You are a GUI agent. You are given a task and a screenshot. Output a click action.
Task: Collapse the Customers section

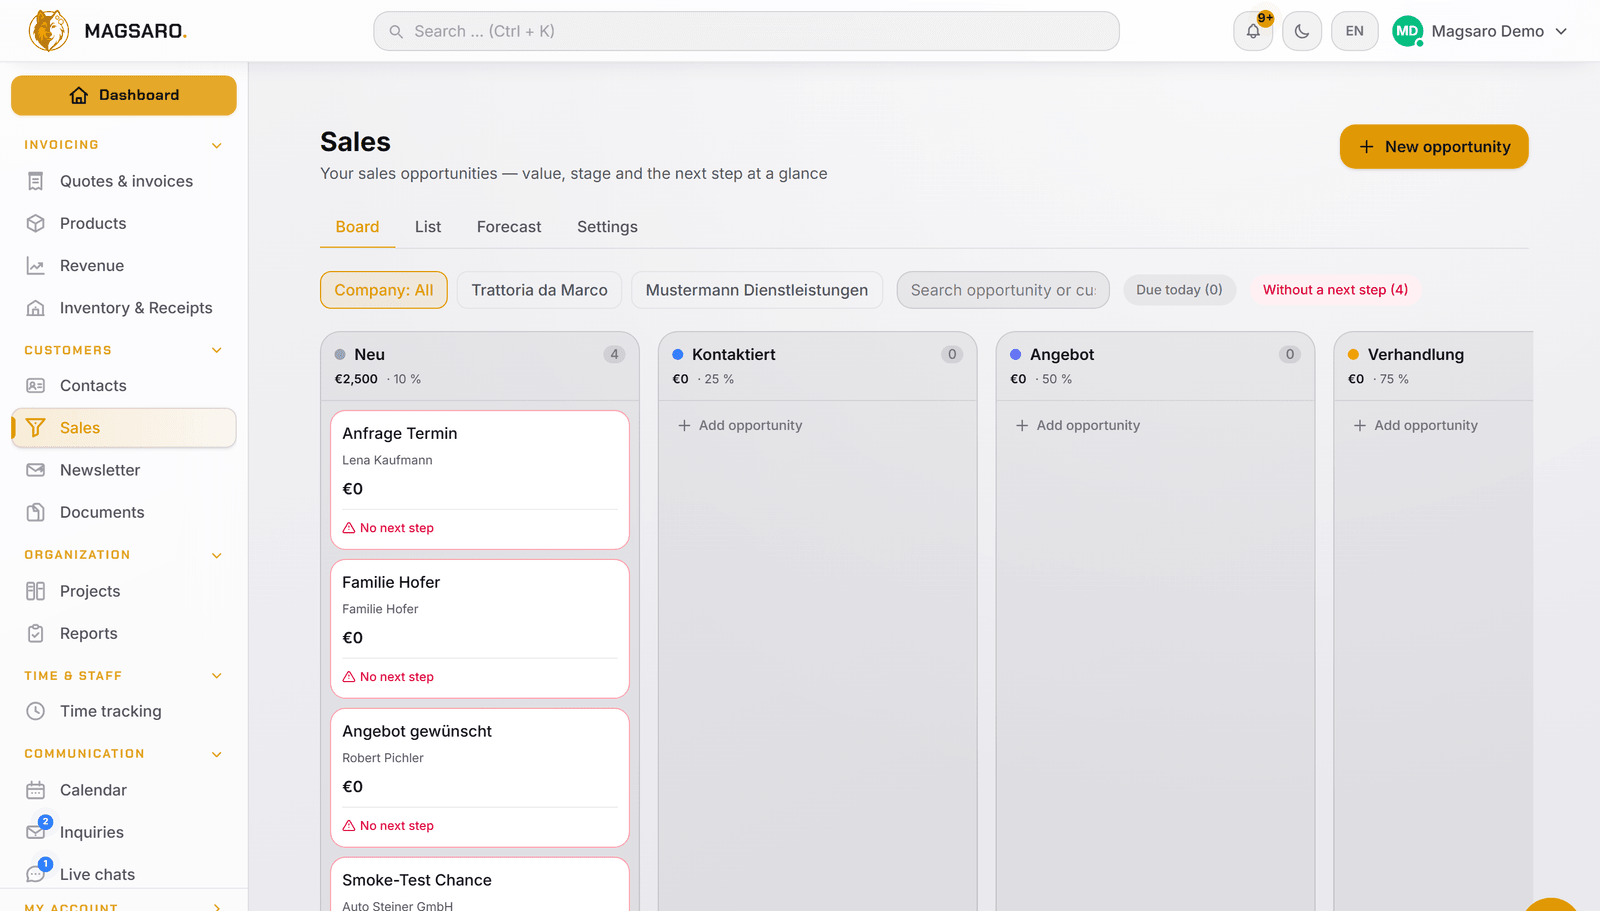click(x=217, y=350)
